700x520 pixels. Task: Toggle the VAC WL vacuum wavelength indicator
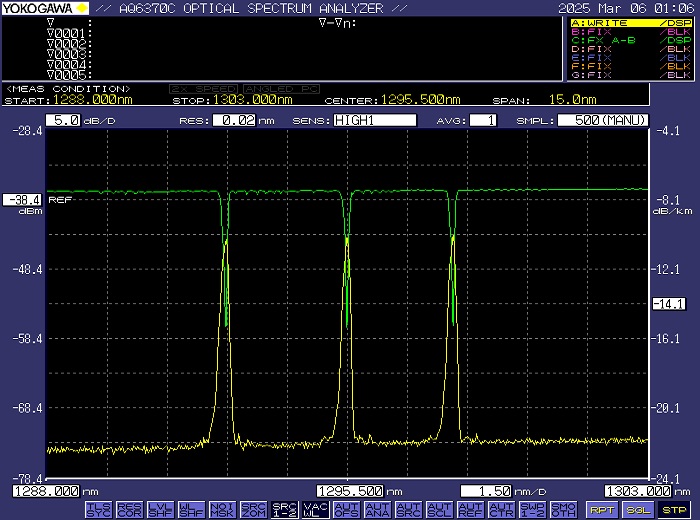click(316, 509)
